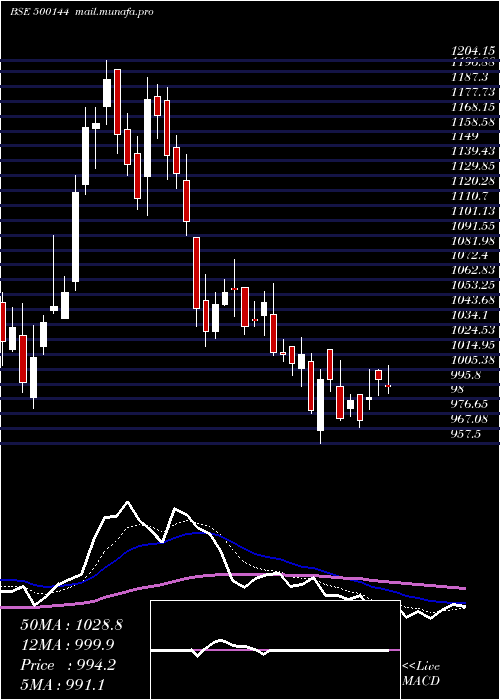Click the 1072.4 price level label
Image resolution: width=500 pixels, height=700 pixels.
click(470, 255)
